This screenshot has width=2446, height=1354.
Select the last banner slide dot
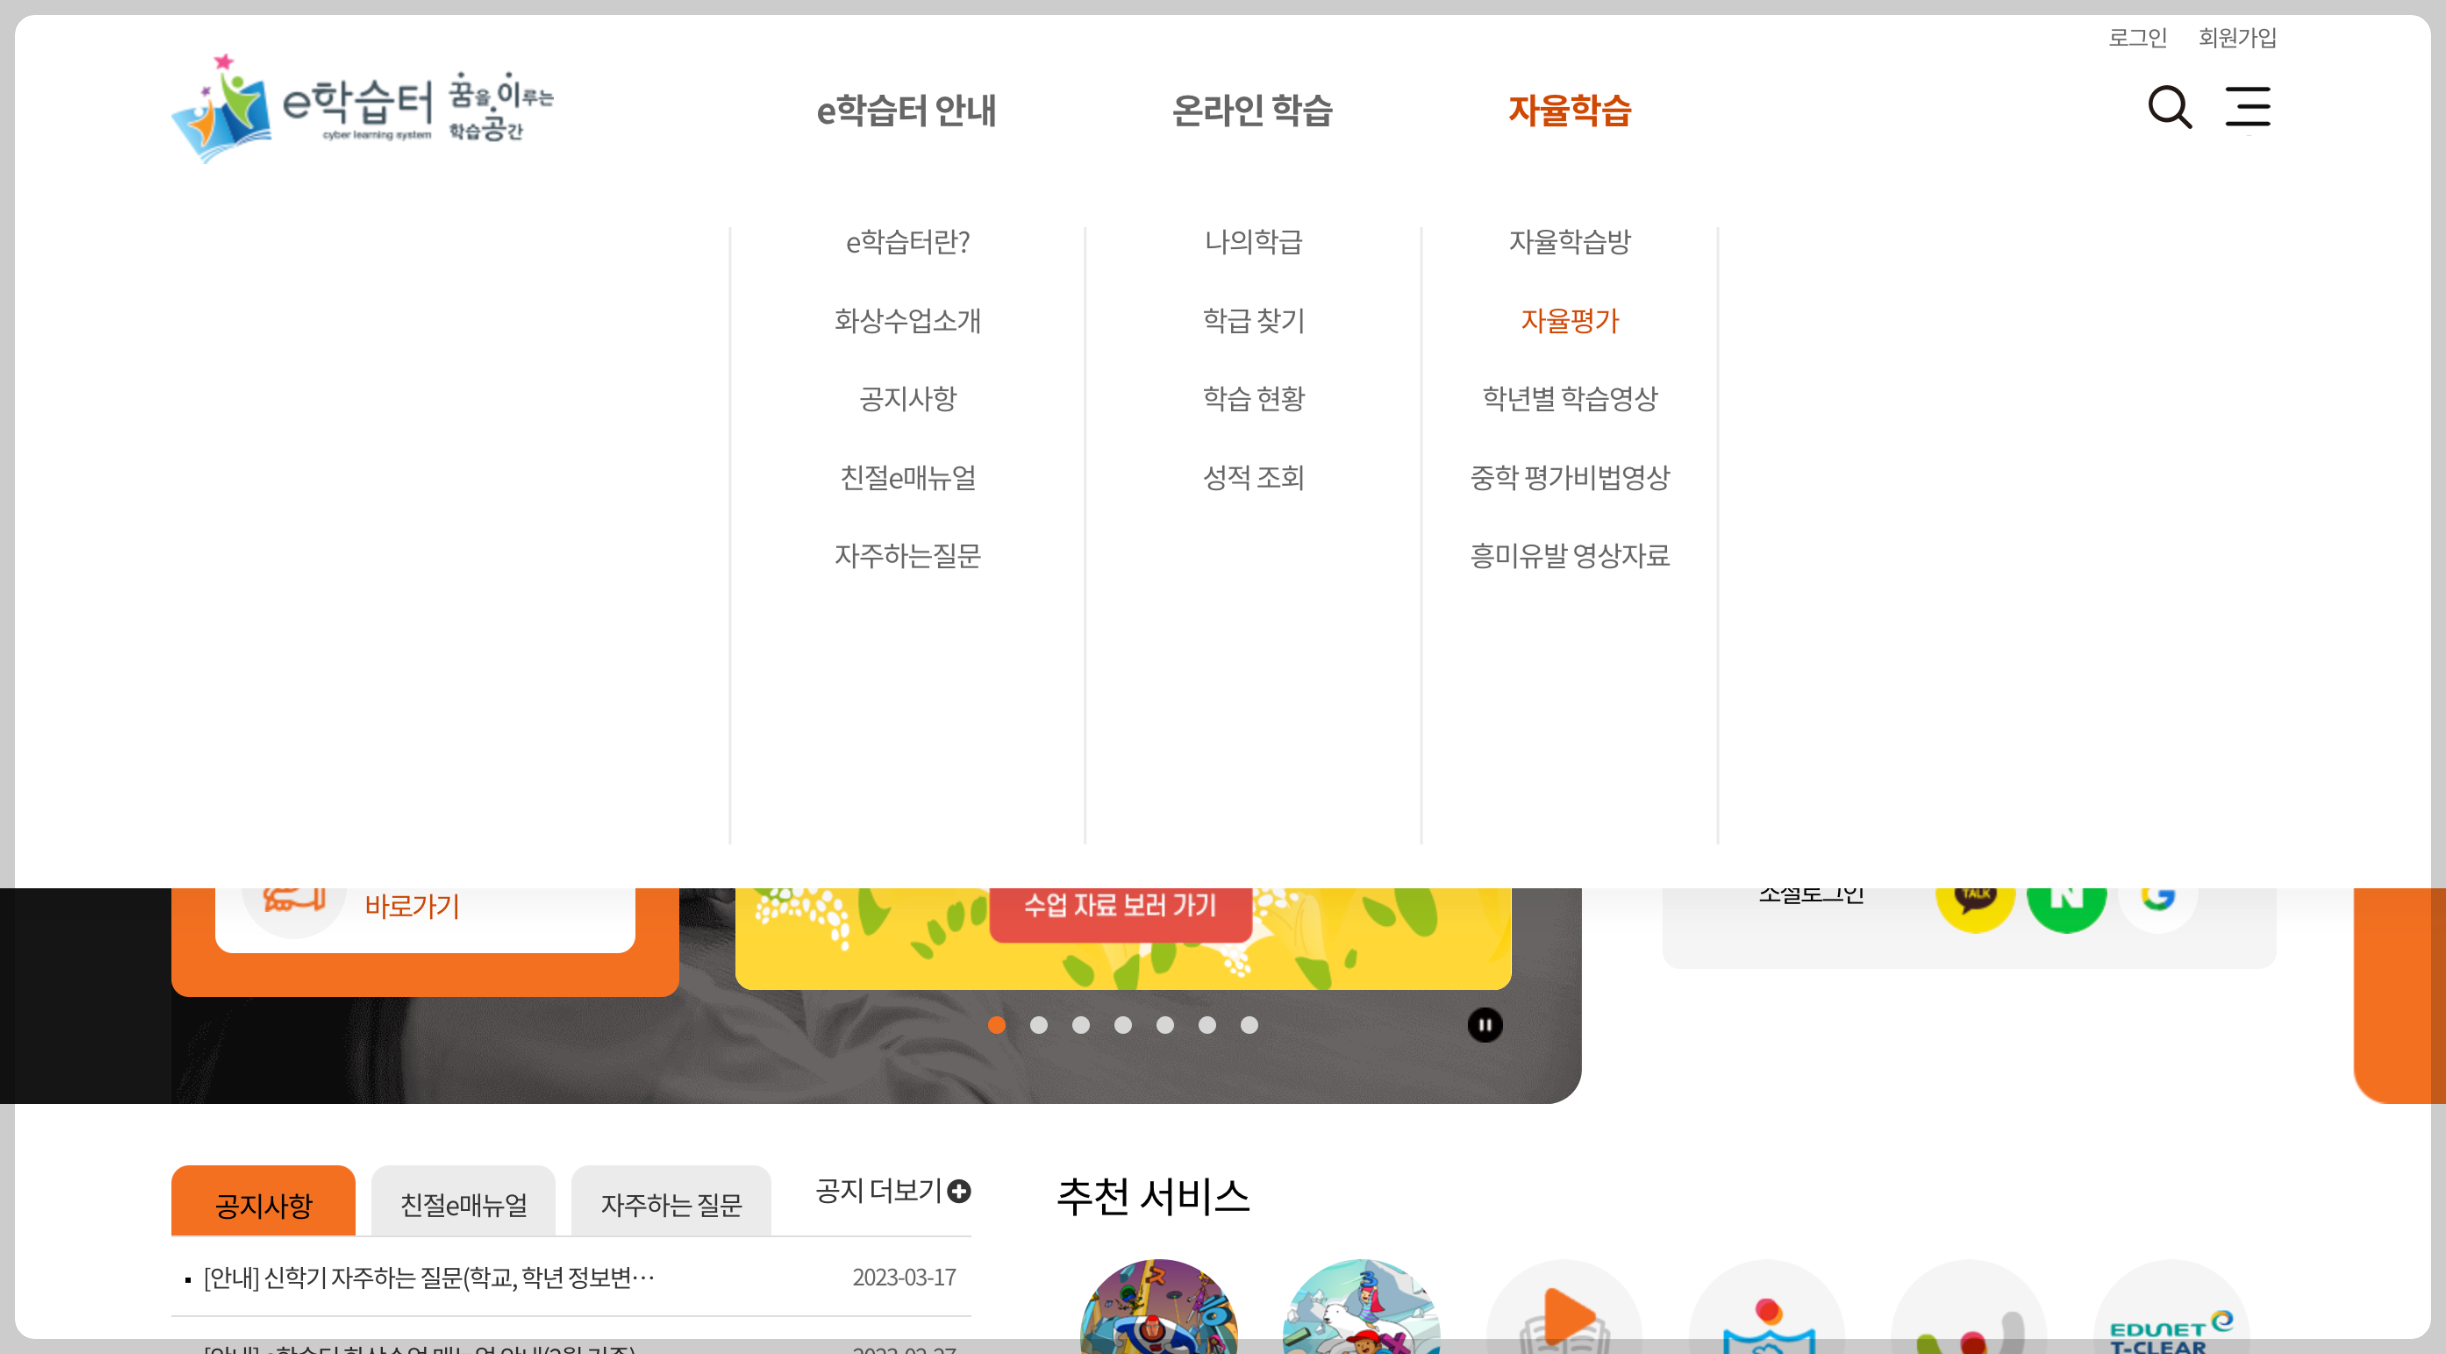pyautogui.click(x=1249, y=1025)
